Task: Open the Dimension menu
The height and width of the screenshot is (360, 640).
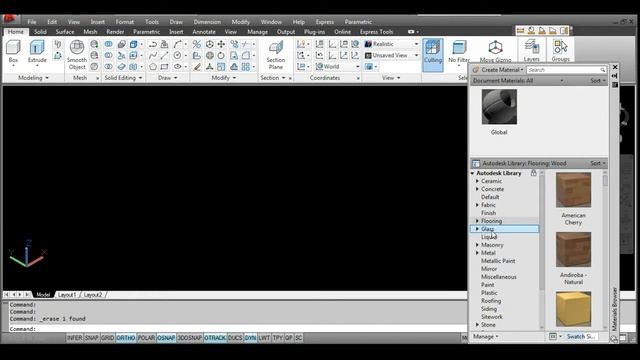Action: point(207,22)
